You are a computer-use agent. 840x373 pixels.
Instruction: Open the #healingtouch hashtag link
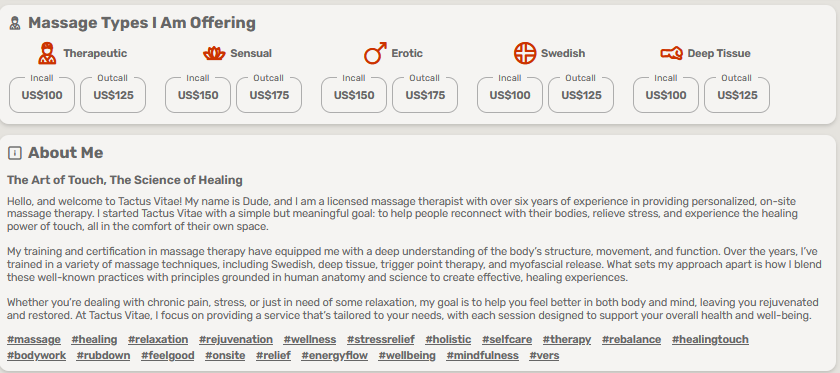[x=710, y=339]
